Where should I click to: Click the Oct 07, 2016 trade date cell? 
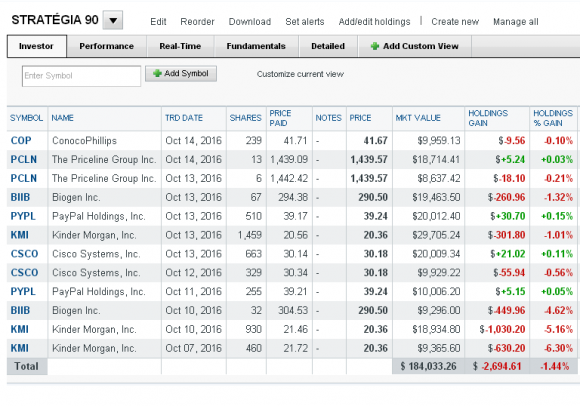click(x=193, y=348)
